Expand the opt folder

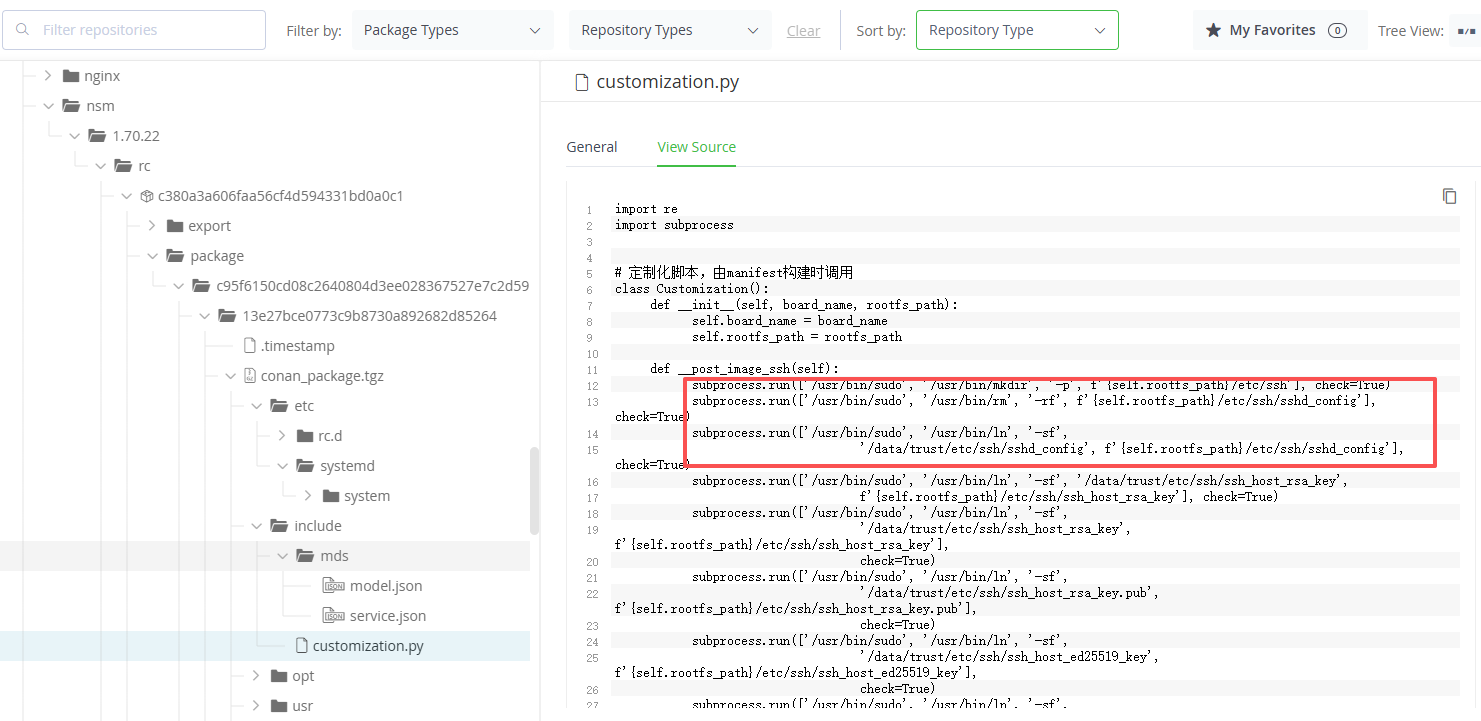click(x=255, y=676)
